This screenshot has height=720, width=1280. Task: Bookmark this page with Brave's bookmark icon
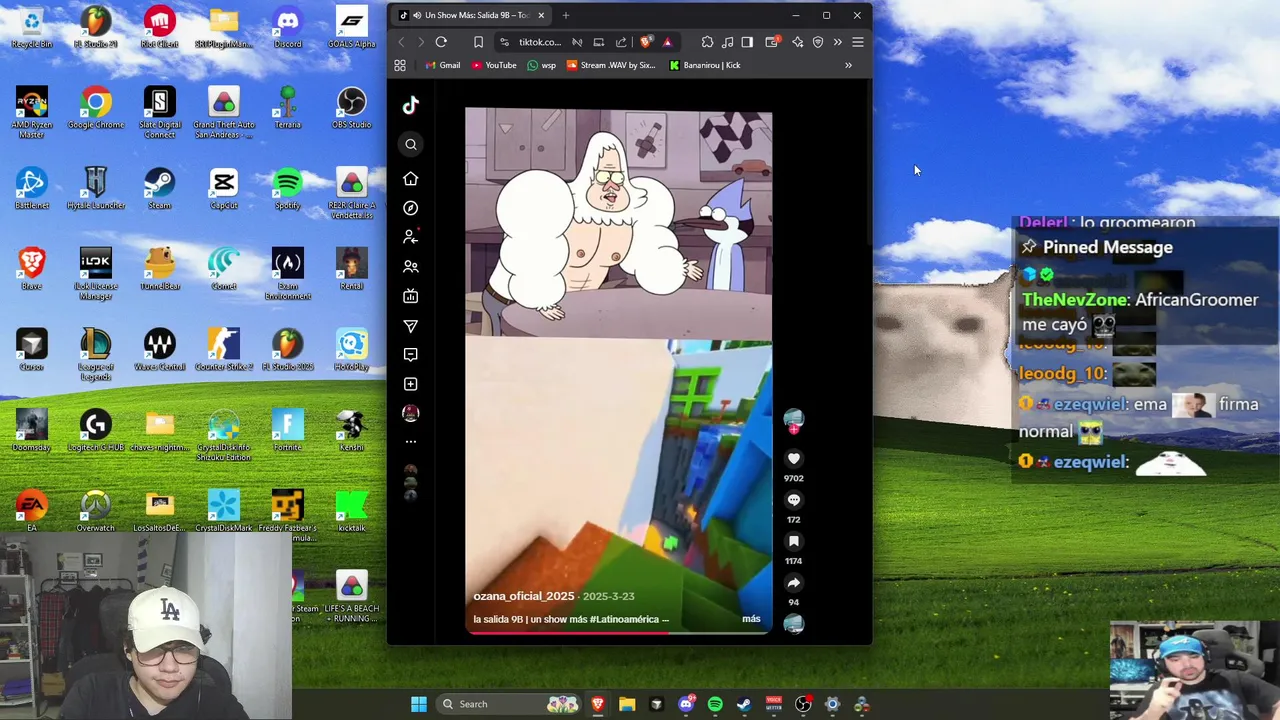pyautogui.click(x=478, y=42)
